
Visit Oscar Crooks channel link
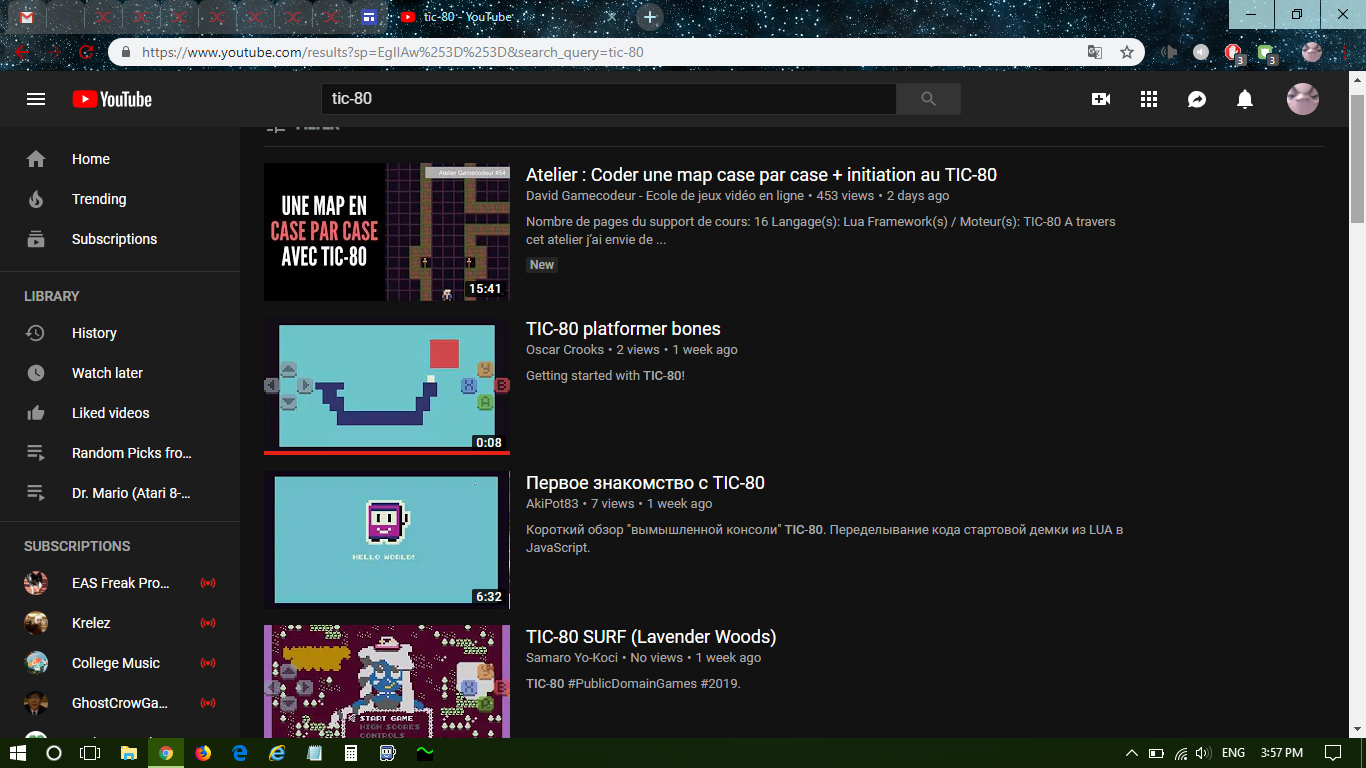point(565,350)
